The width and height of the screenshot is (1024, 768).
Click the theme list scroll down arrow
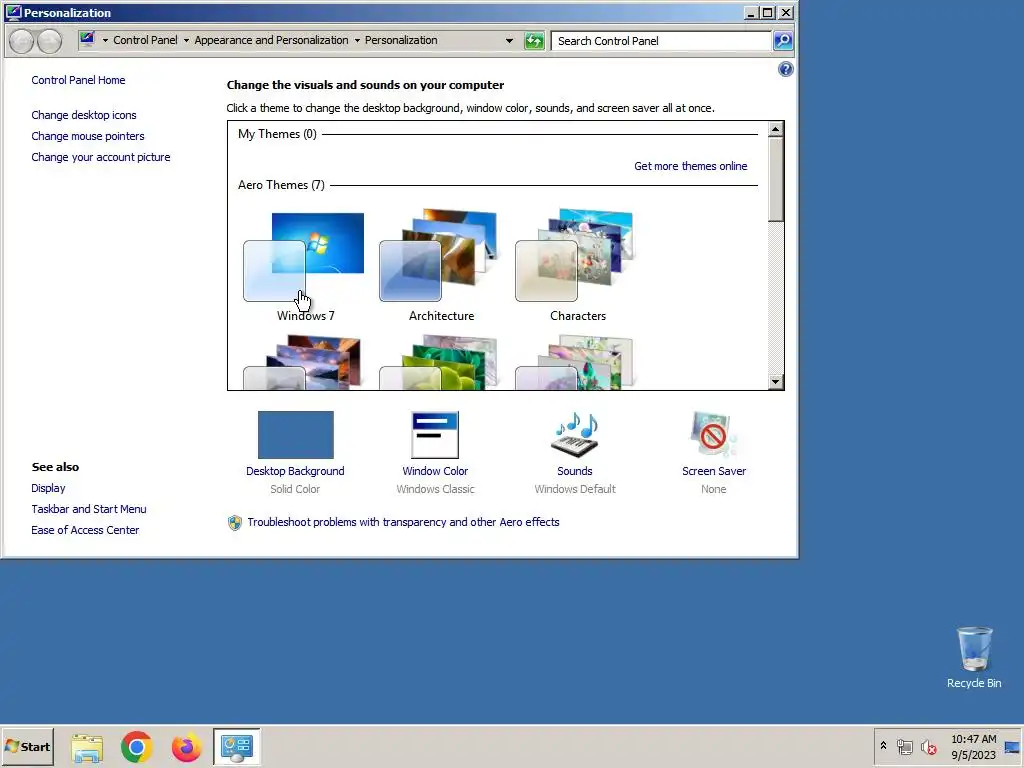[x=775, y=381]
